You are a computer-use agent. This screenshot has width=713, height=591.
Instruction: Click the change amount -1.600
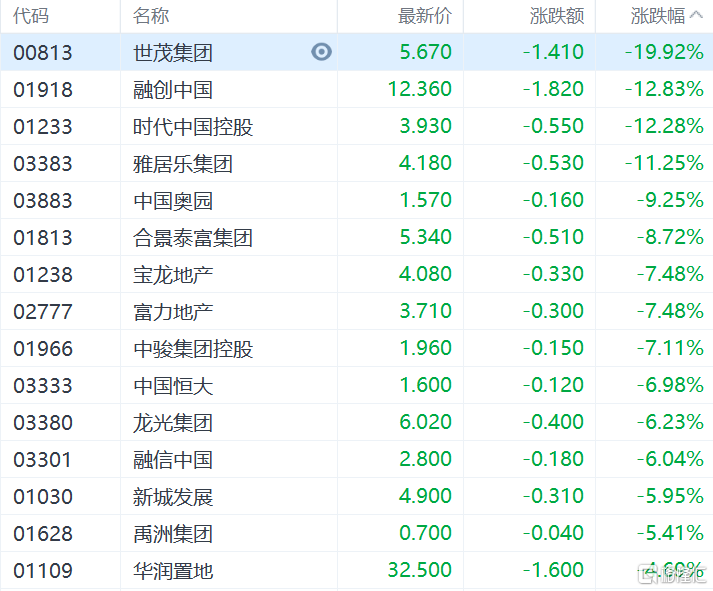553,570
